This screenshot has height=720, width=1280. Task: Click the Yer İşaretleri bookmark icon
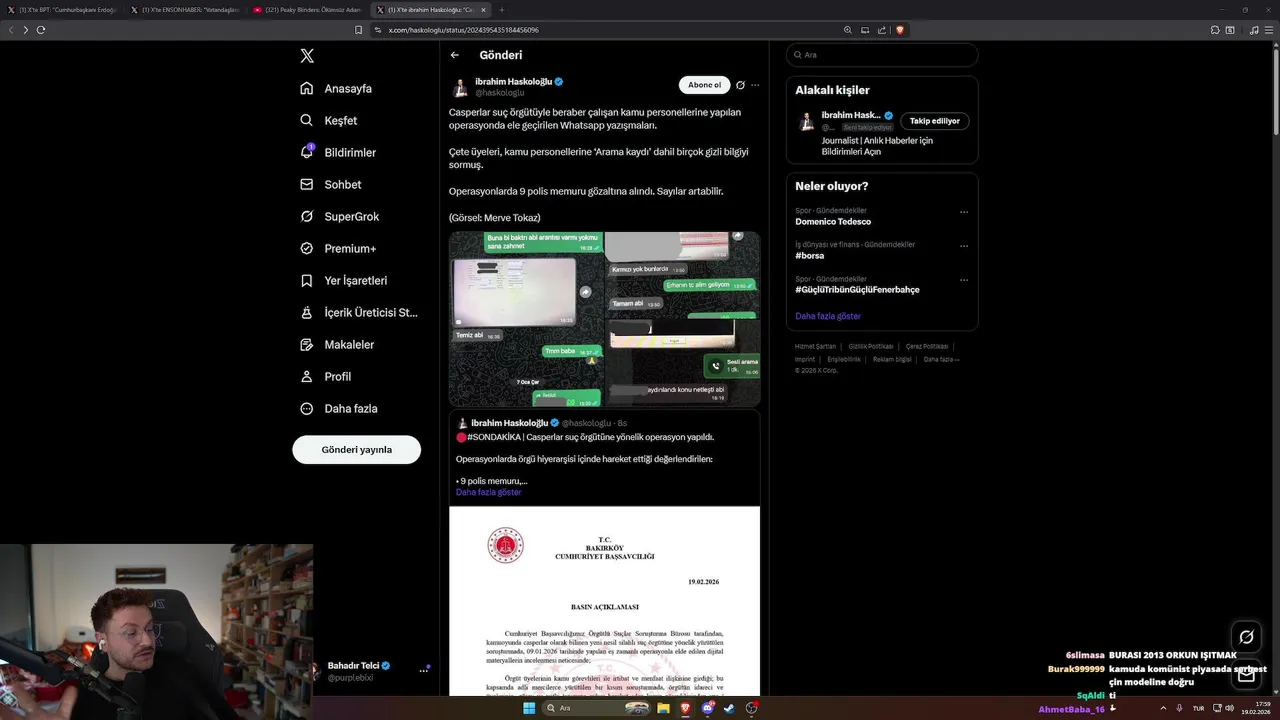(307, 280)
